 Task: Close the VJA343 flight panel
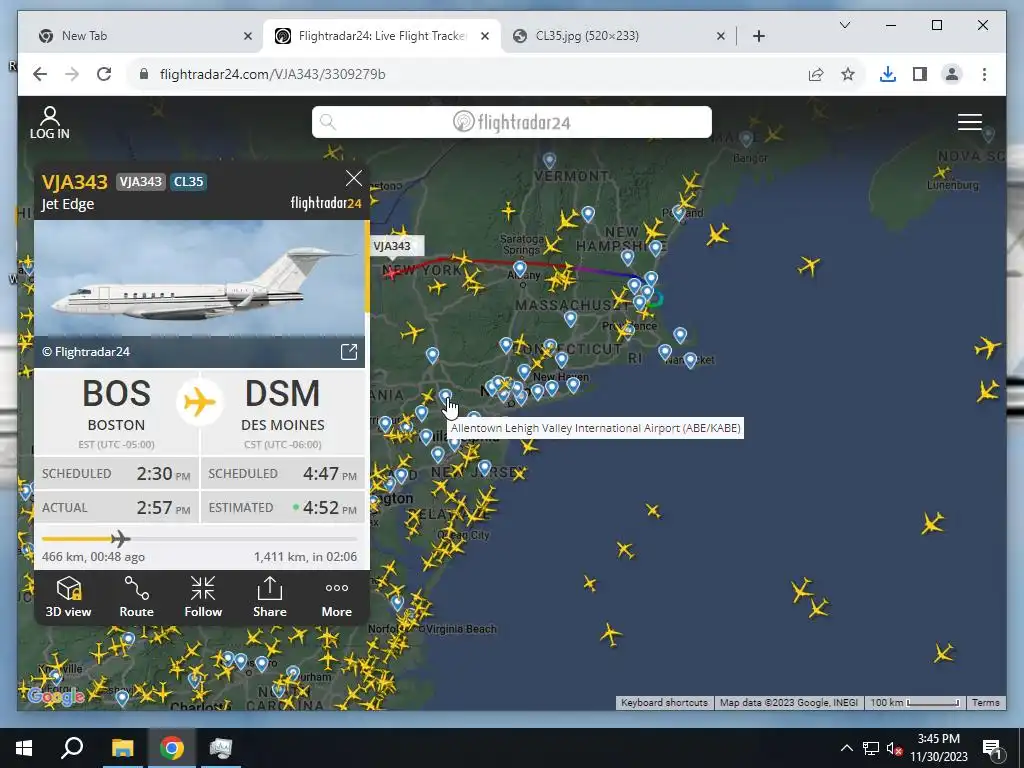[x=353, y=178]
